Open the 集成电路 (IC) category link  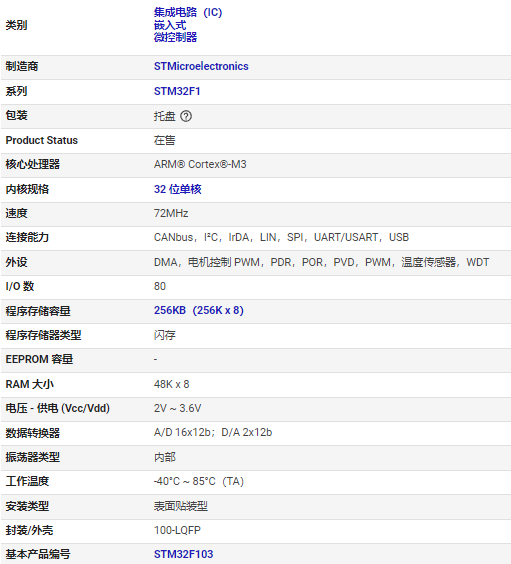[188, 12]
